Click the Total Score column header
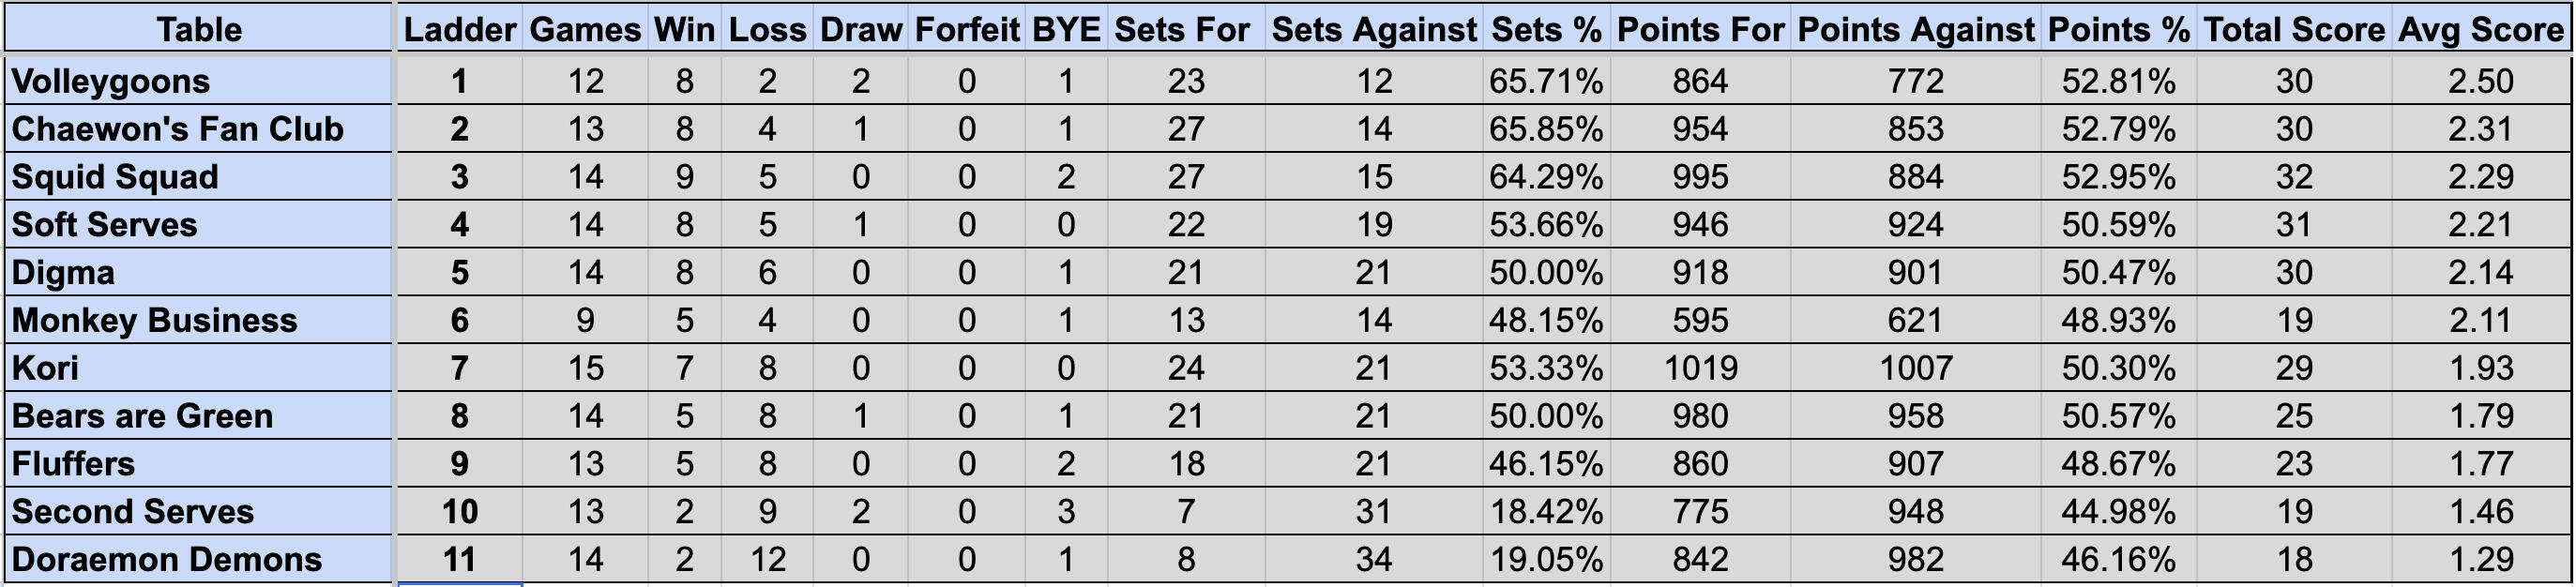Screen dimensions: 2576x587 click(2294, 29)
